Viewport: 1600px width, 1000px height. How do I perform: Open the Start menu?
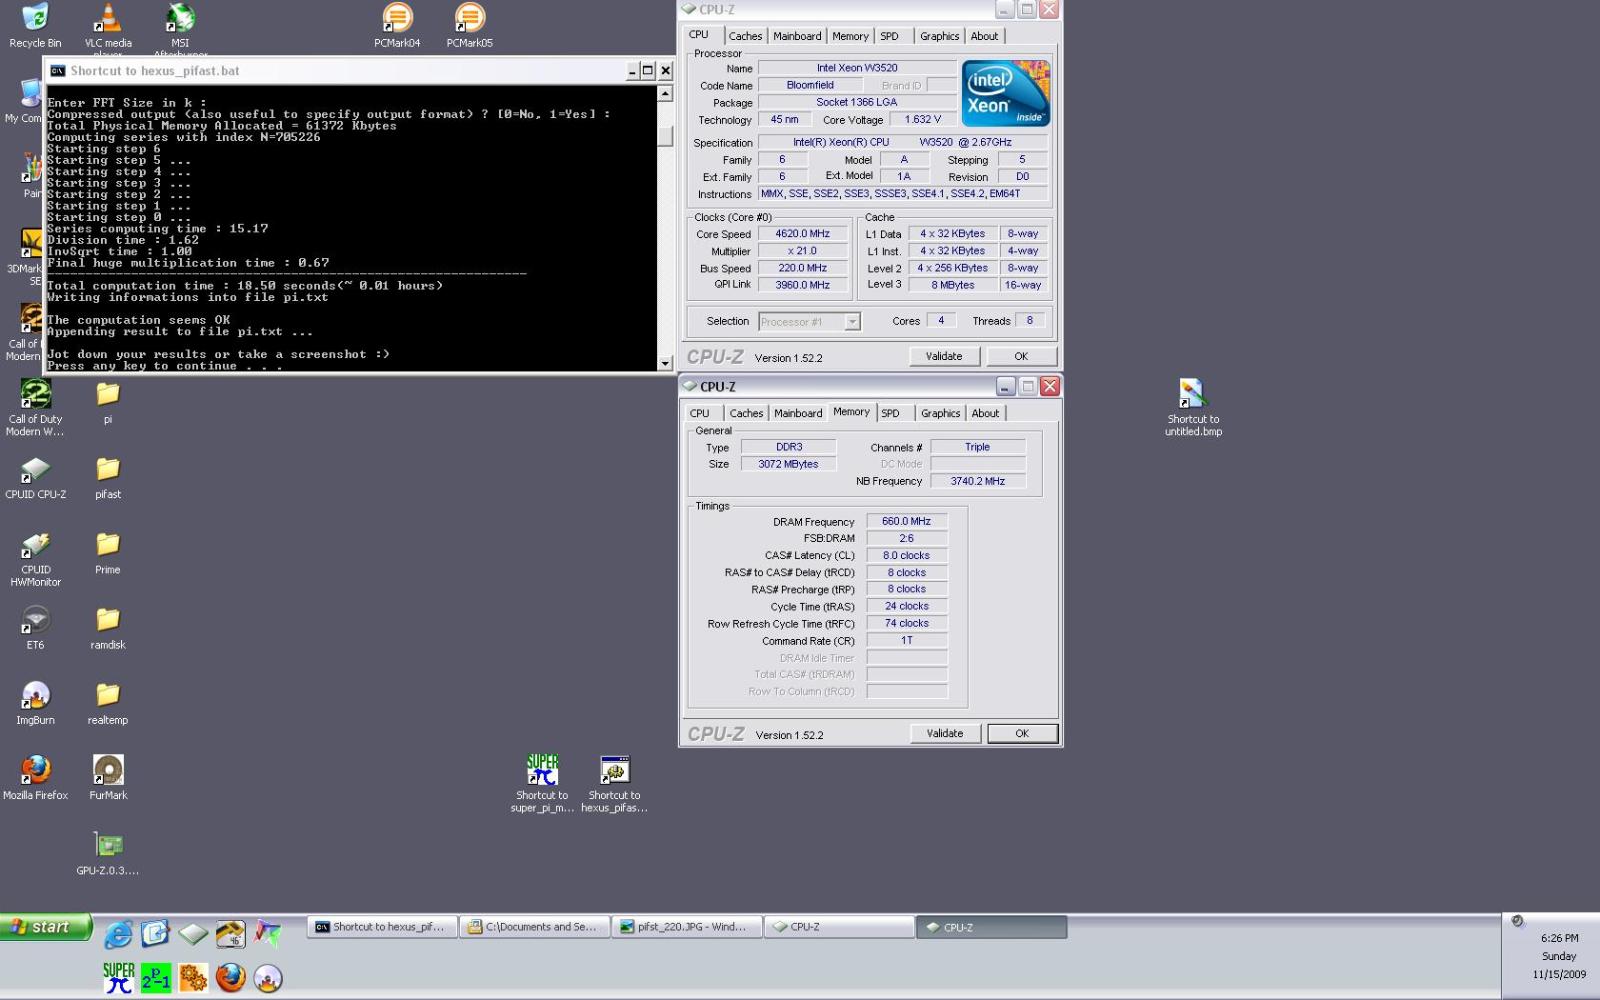click(47, 927)
